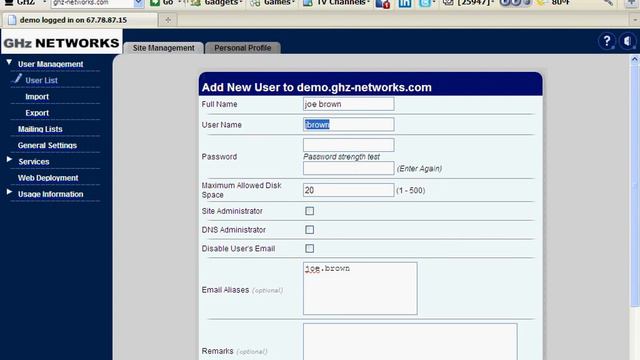Select the demo logged in browser tab
Image resolution: width=640 pixels, height=360 pixels.
tap(80, 20)
